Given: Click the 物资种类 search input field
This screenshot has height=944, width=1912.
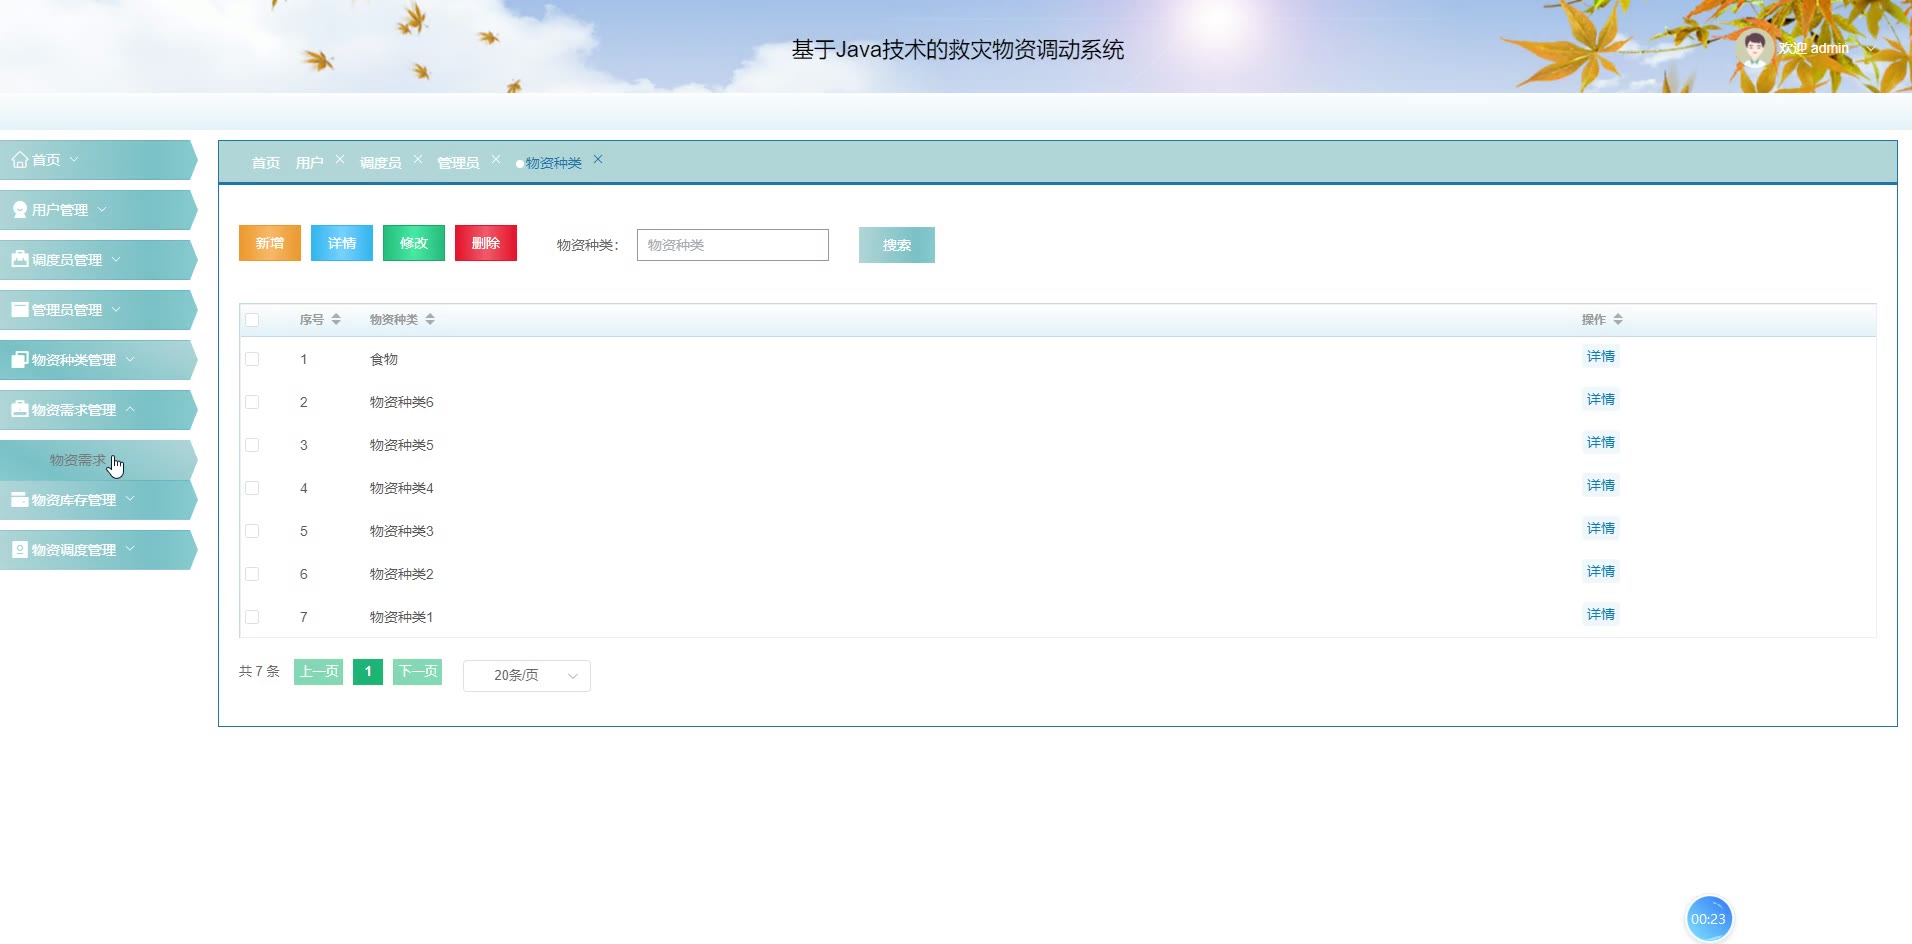Looking at the screenshot, I should [x=733, y=245].
